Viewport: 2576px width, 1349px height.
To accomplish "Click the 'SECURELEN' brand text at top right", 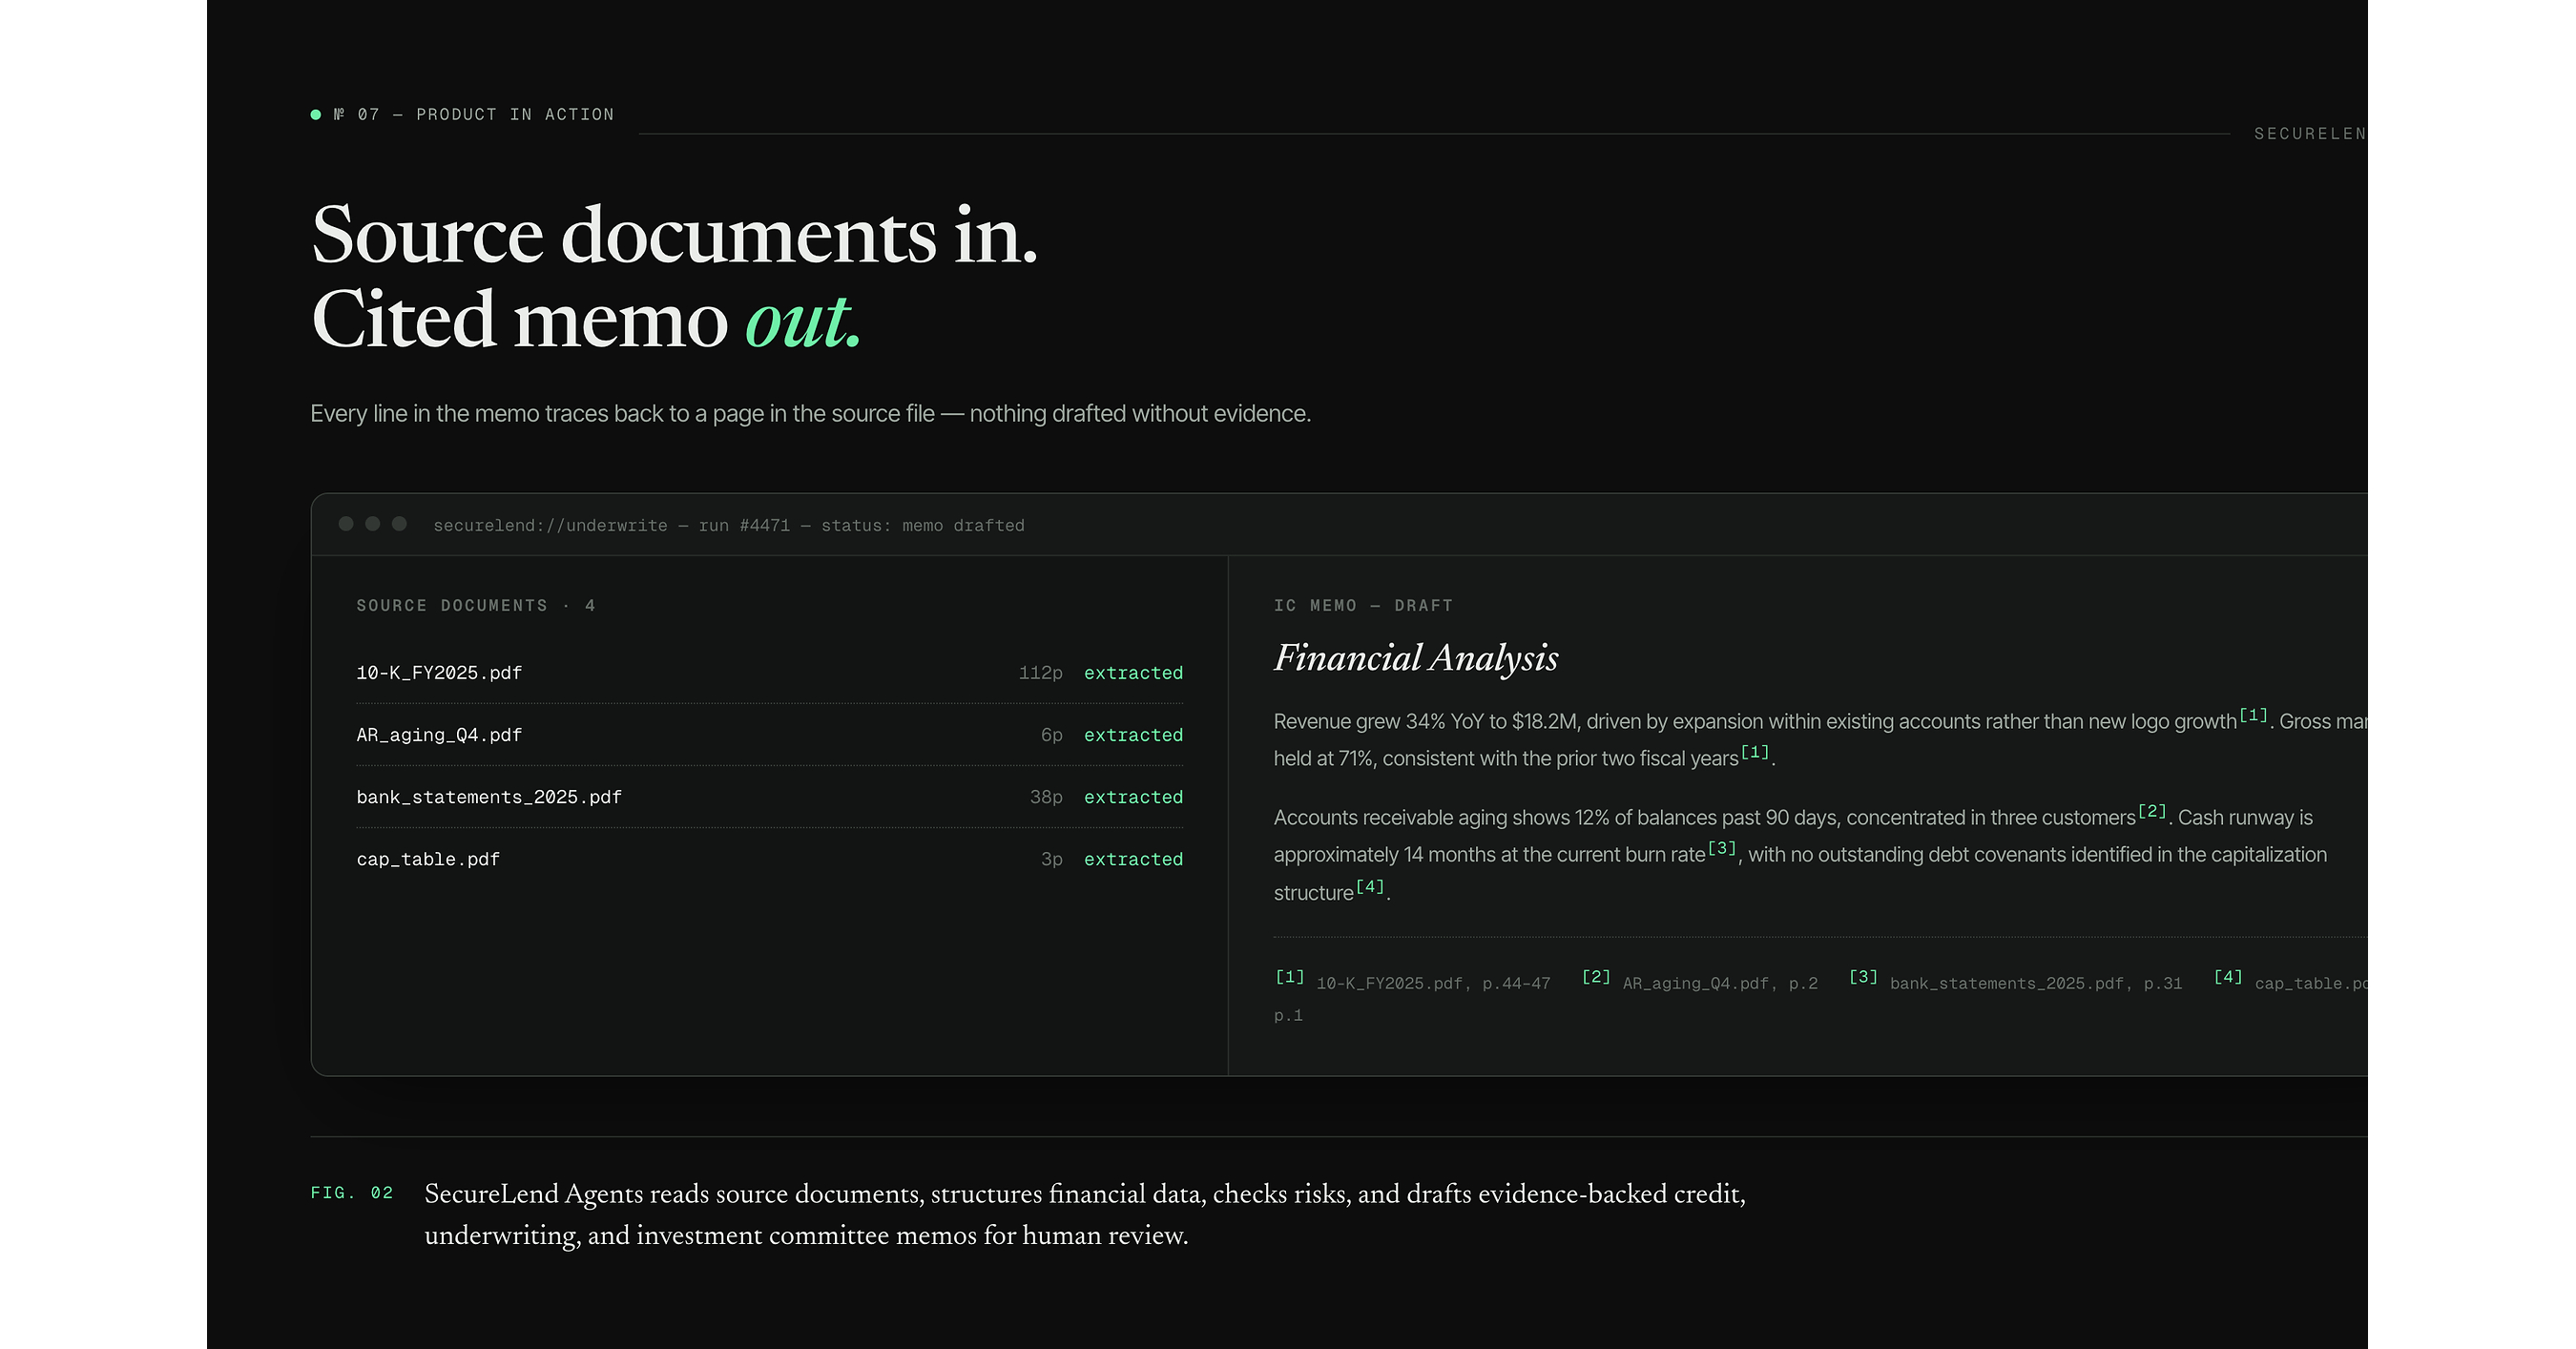I will coord(2310,134).
